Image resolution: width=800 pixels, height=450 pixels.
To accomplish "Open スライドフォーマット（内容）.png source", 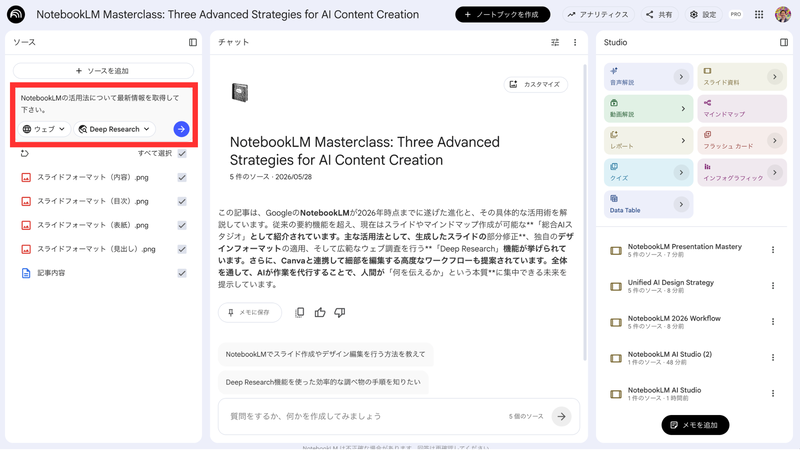I will pyautogui.click(x=92, y=178).
